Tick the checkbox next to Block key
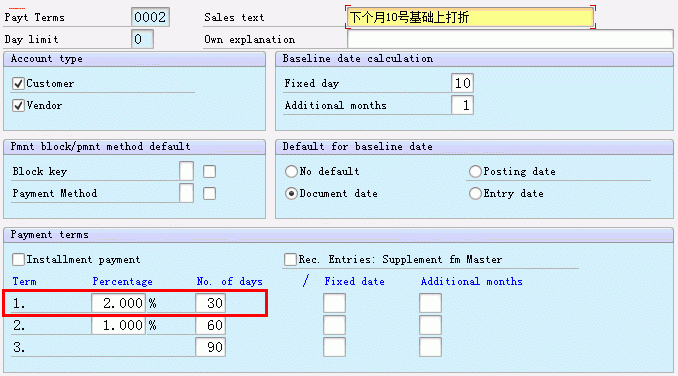The image size is (678, 376). [x=209, y=172]
